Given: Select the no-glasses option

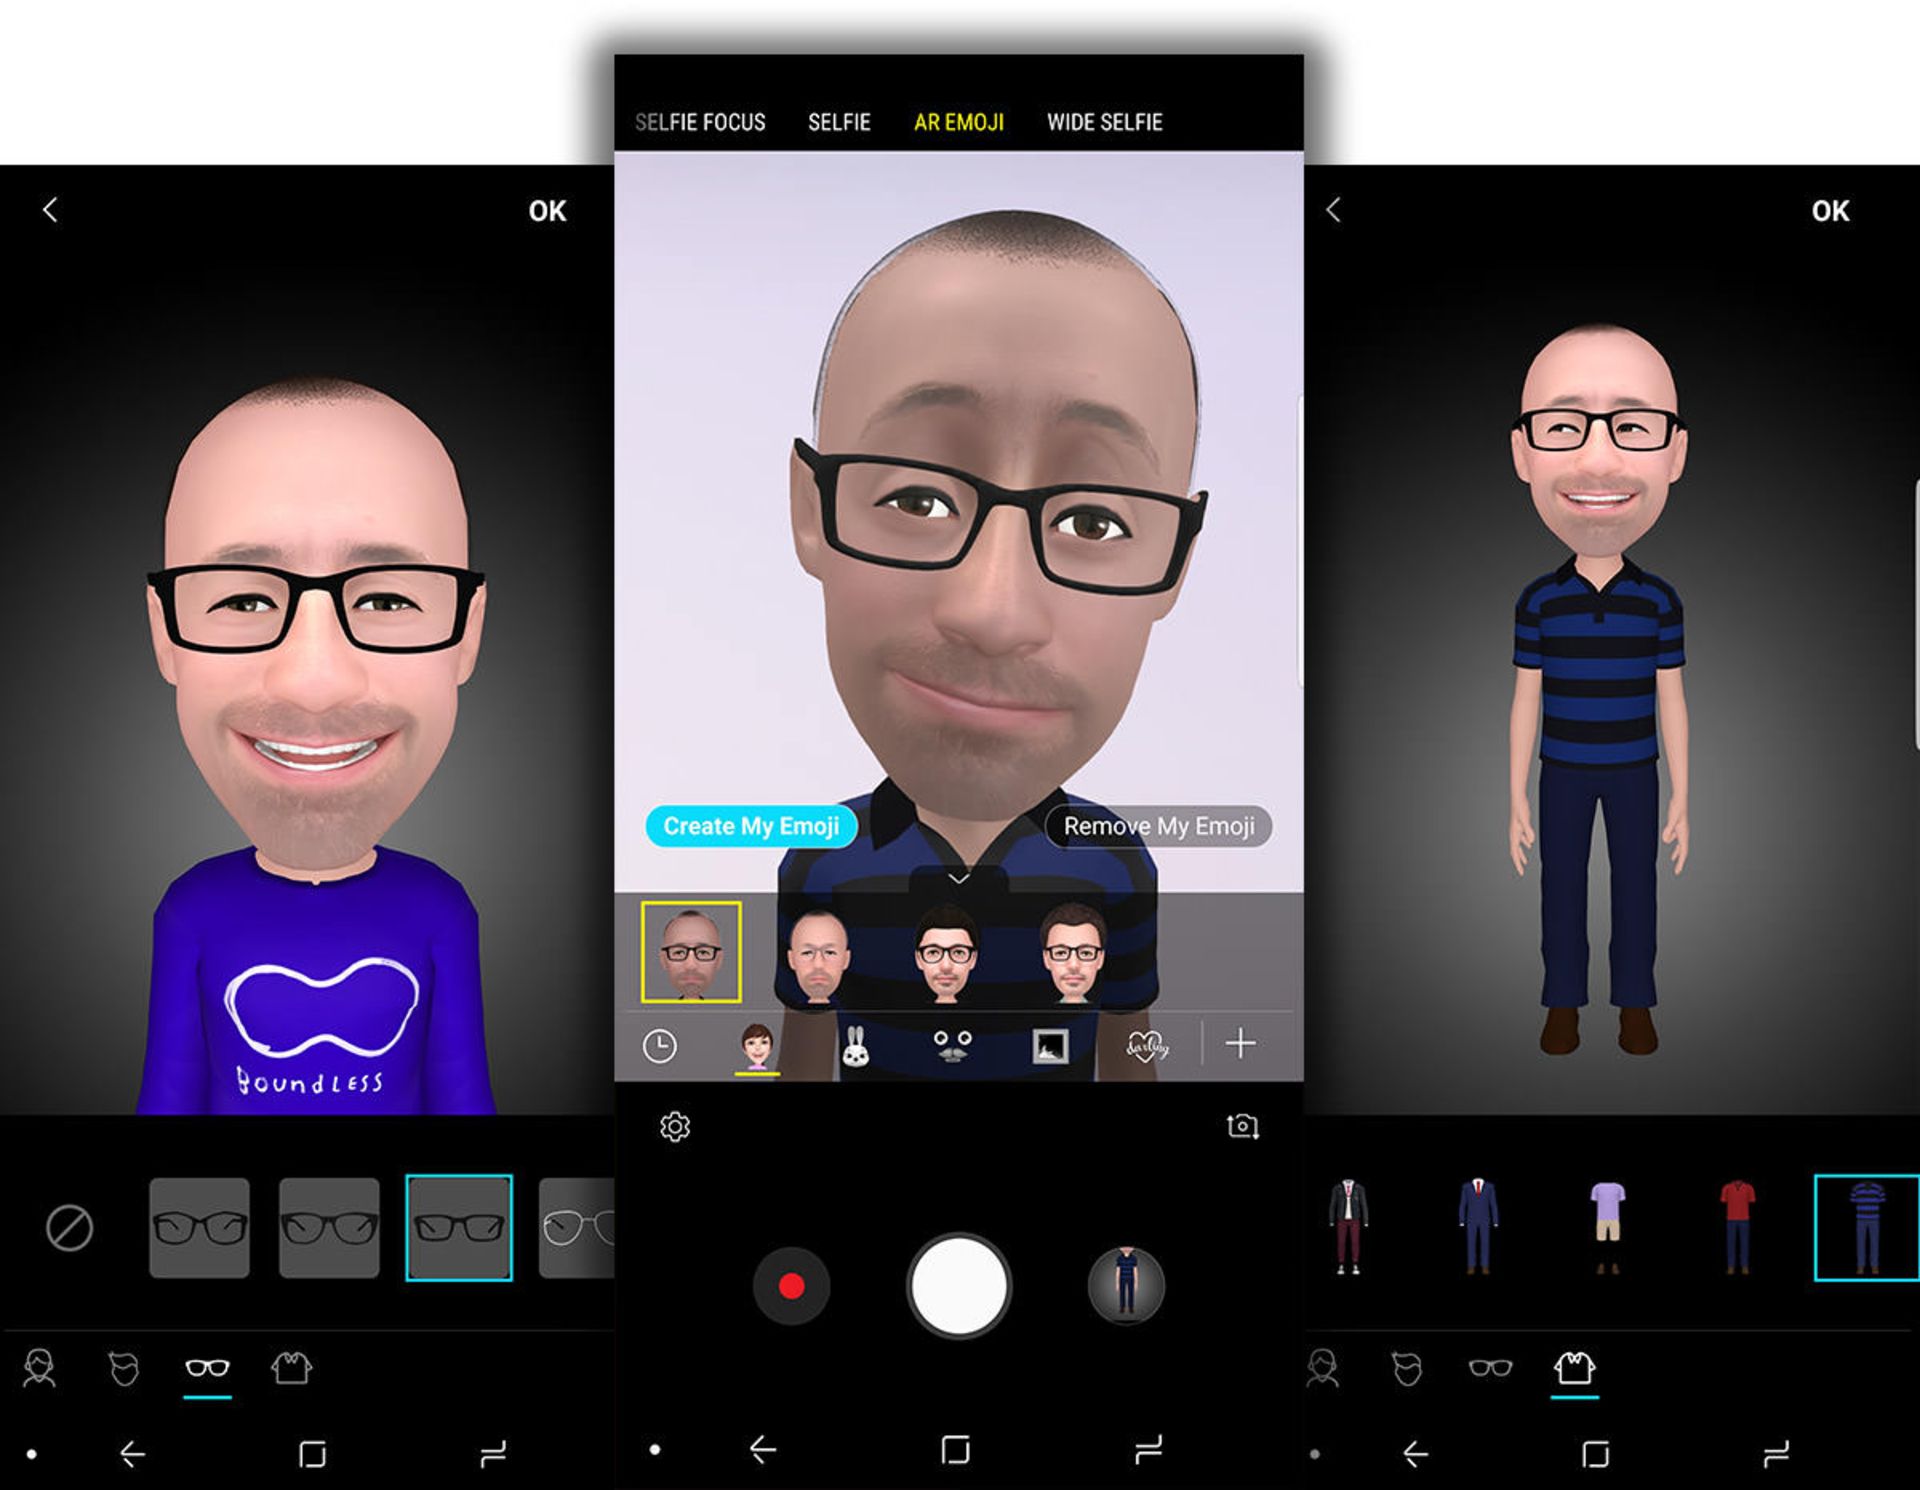Looking at the screenshot, I should [69, 1228].
